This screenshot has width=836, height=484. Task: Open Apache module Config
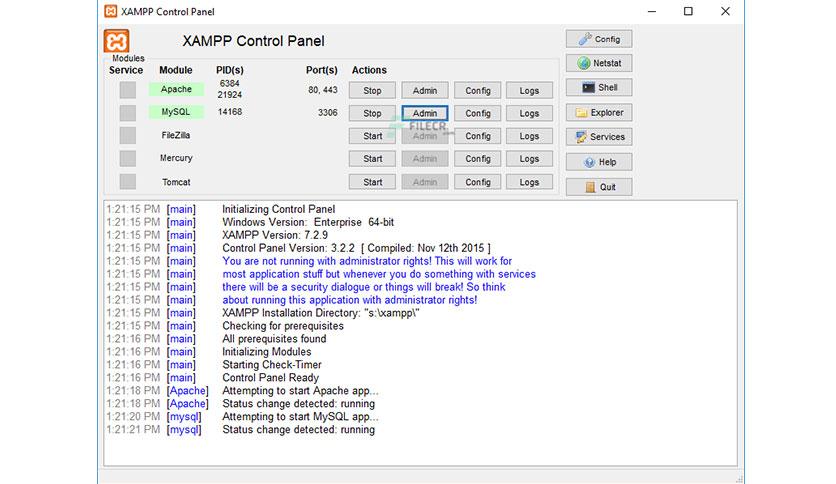(477, 91)
